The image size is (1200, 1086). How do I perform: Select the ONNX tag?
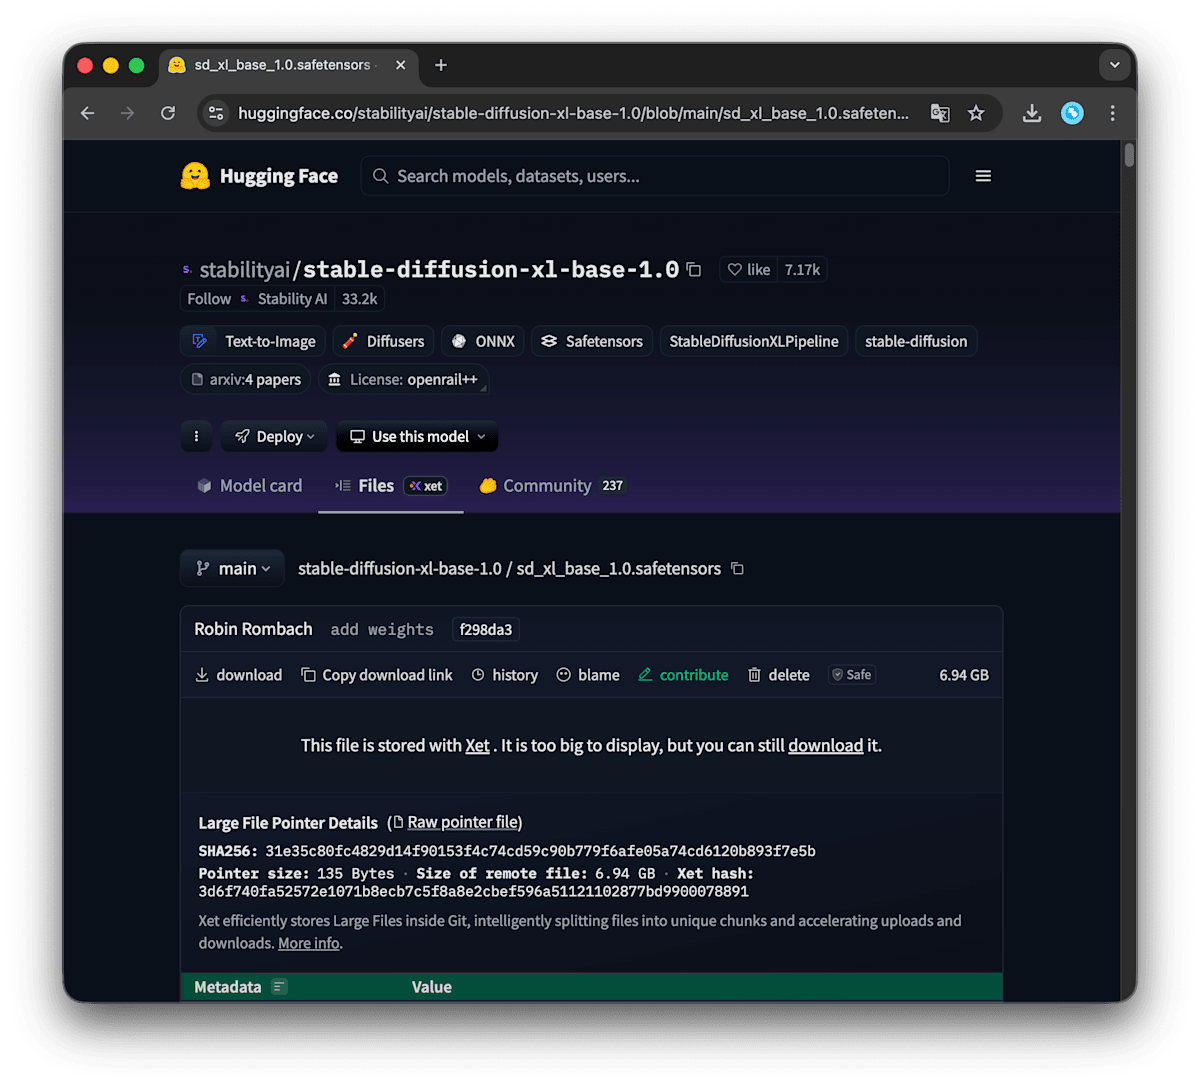coord(483,341)
